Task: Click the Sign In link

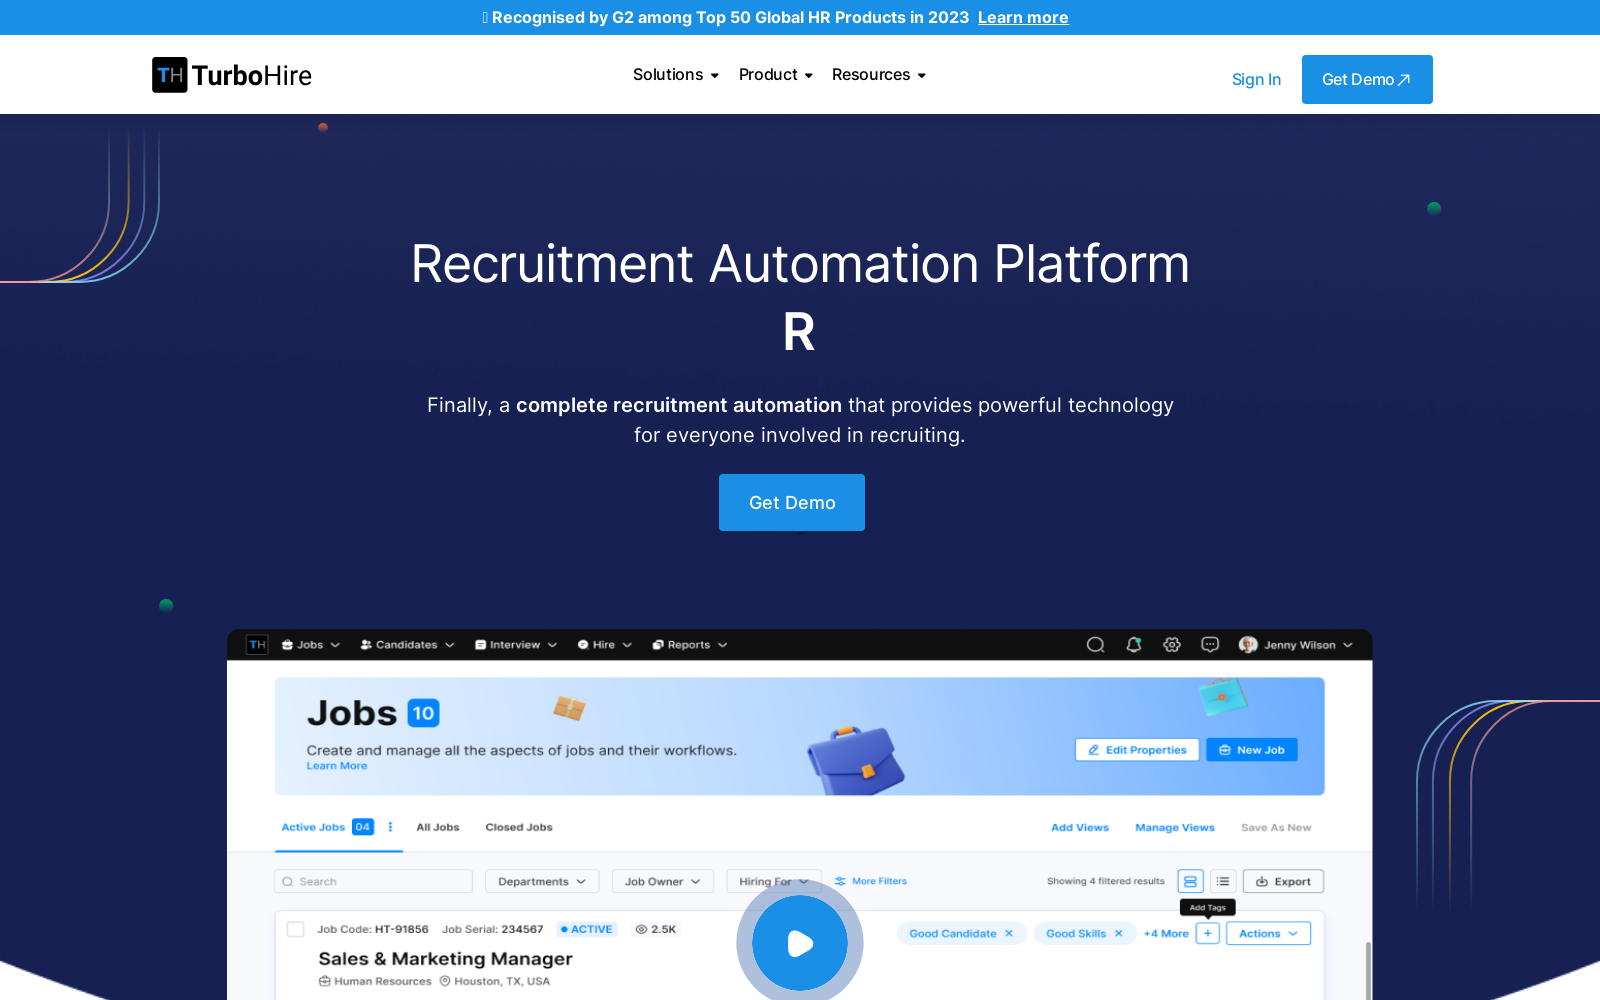Action: pyautogui.click(x=1256, y=79)
